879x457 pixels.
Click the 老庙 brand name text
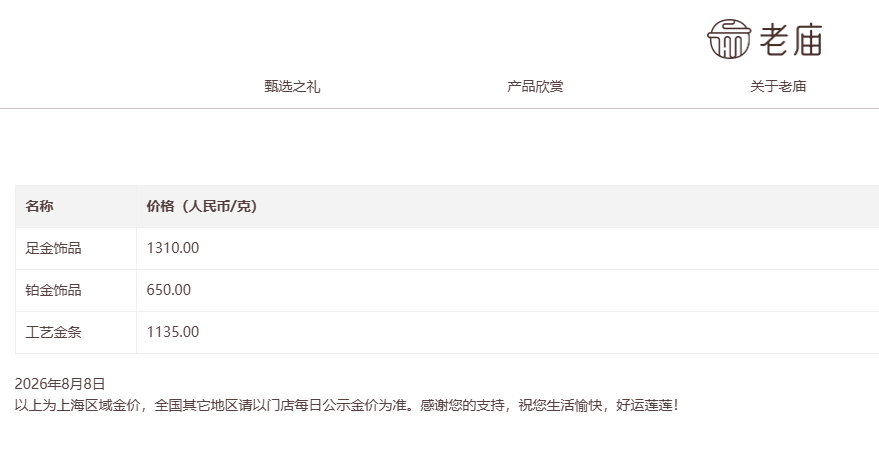[791, 39]
